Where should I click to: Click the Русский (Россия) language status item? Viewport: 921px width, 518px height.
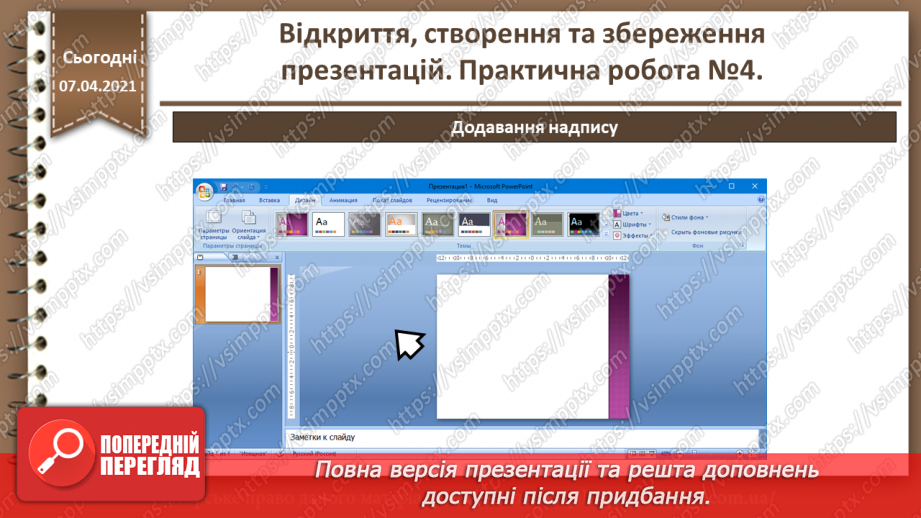(314, 454)
